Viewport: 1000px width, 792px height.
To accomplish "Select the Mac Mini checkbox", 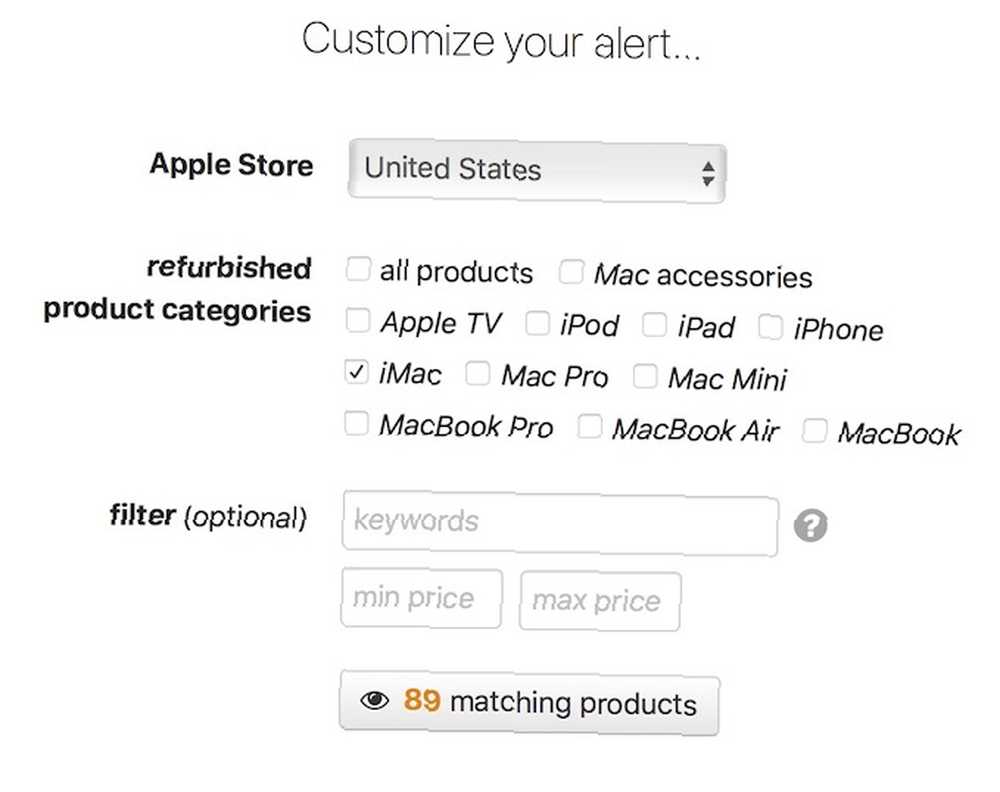I will click(x=645, y=376).
